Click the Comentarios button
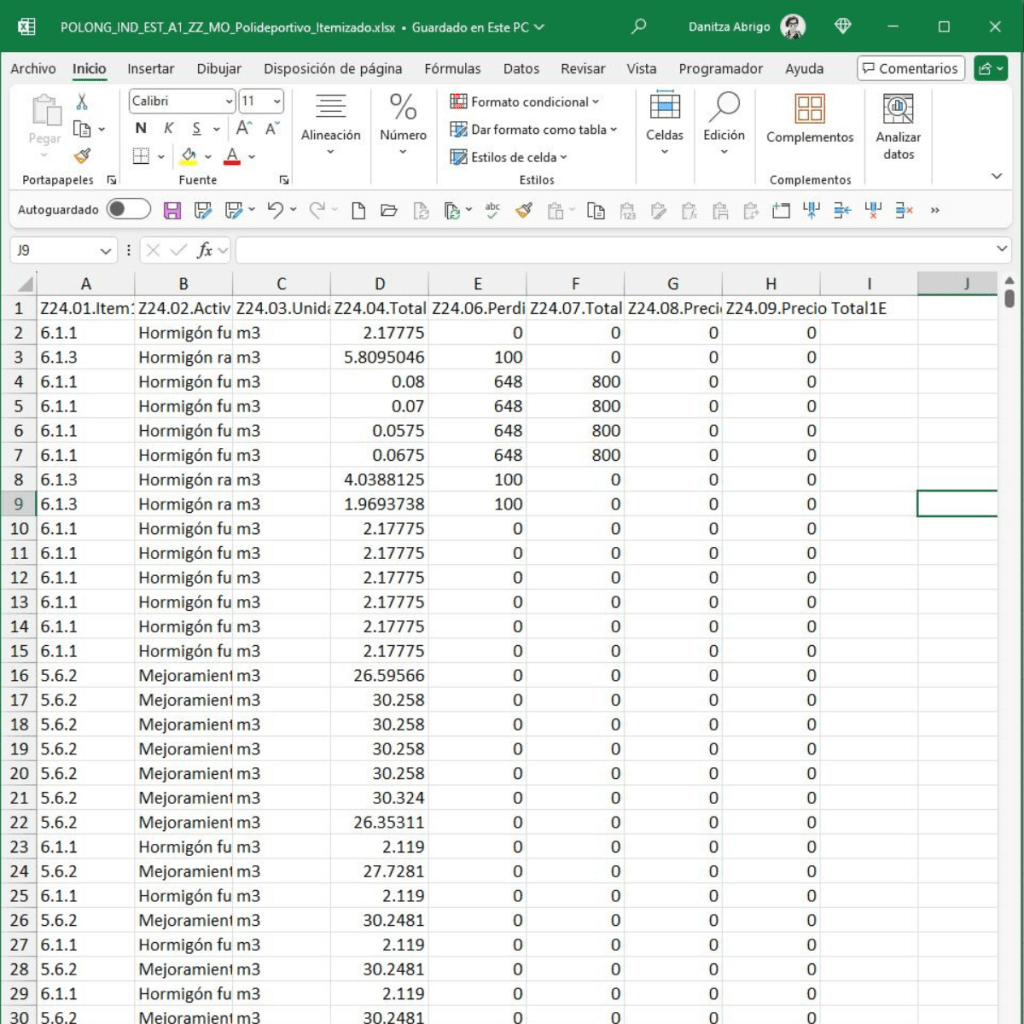Viewport: 1024px width, 1024px height. tap(910, 69)
